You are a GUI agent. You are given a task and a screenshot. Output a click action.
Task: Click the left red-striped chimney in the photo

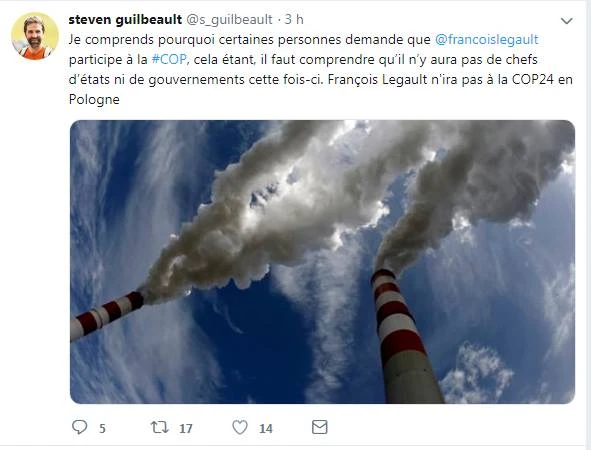tap(107, 315)
